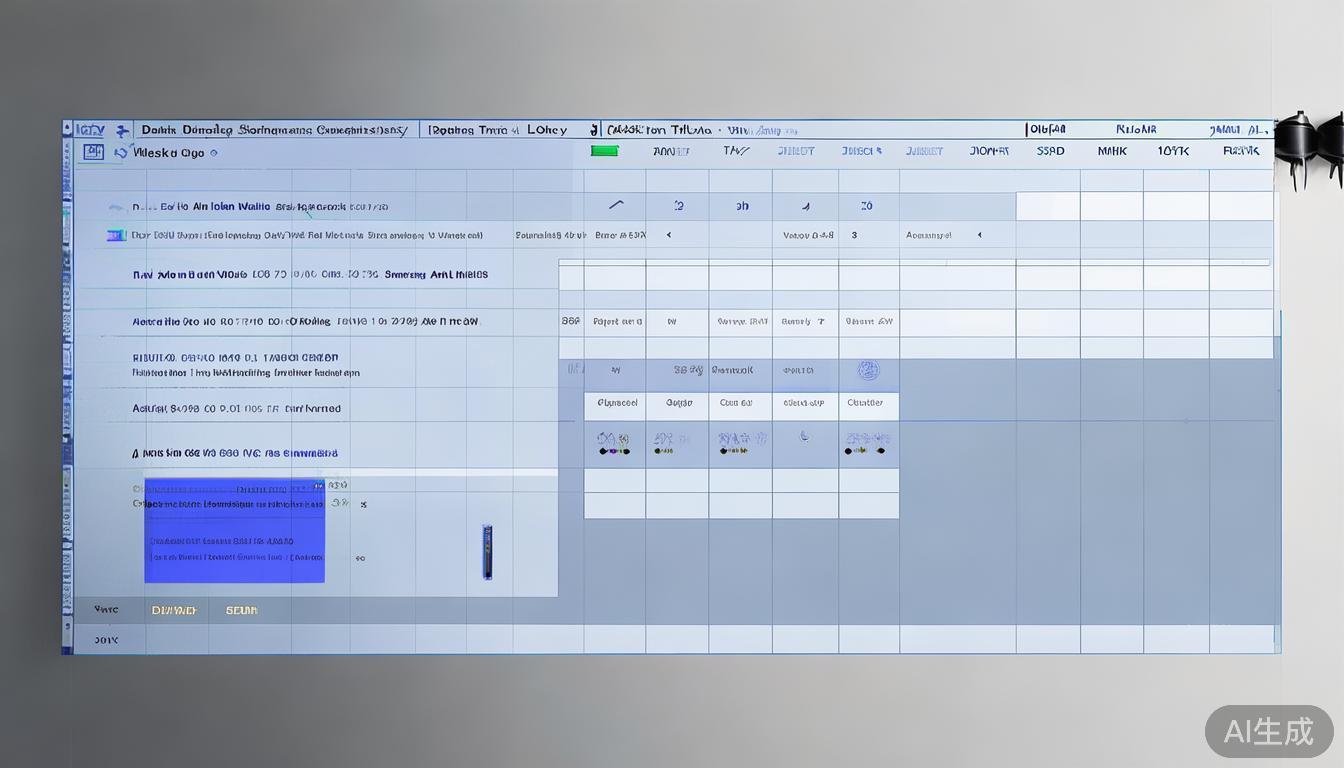The width and height of the screenshot is (1344, 768).
Task: Click the square icon left of Vlesku Ogo
Action: [x=93, y=152]
